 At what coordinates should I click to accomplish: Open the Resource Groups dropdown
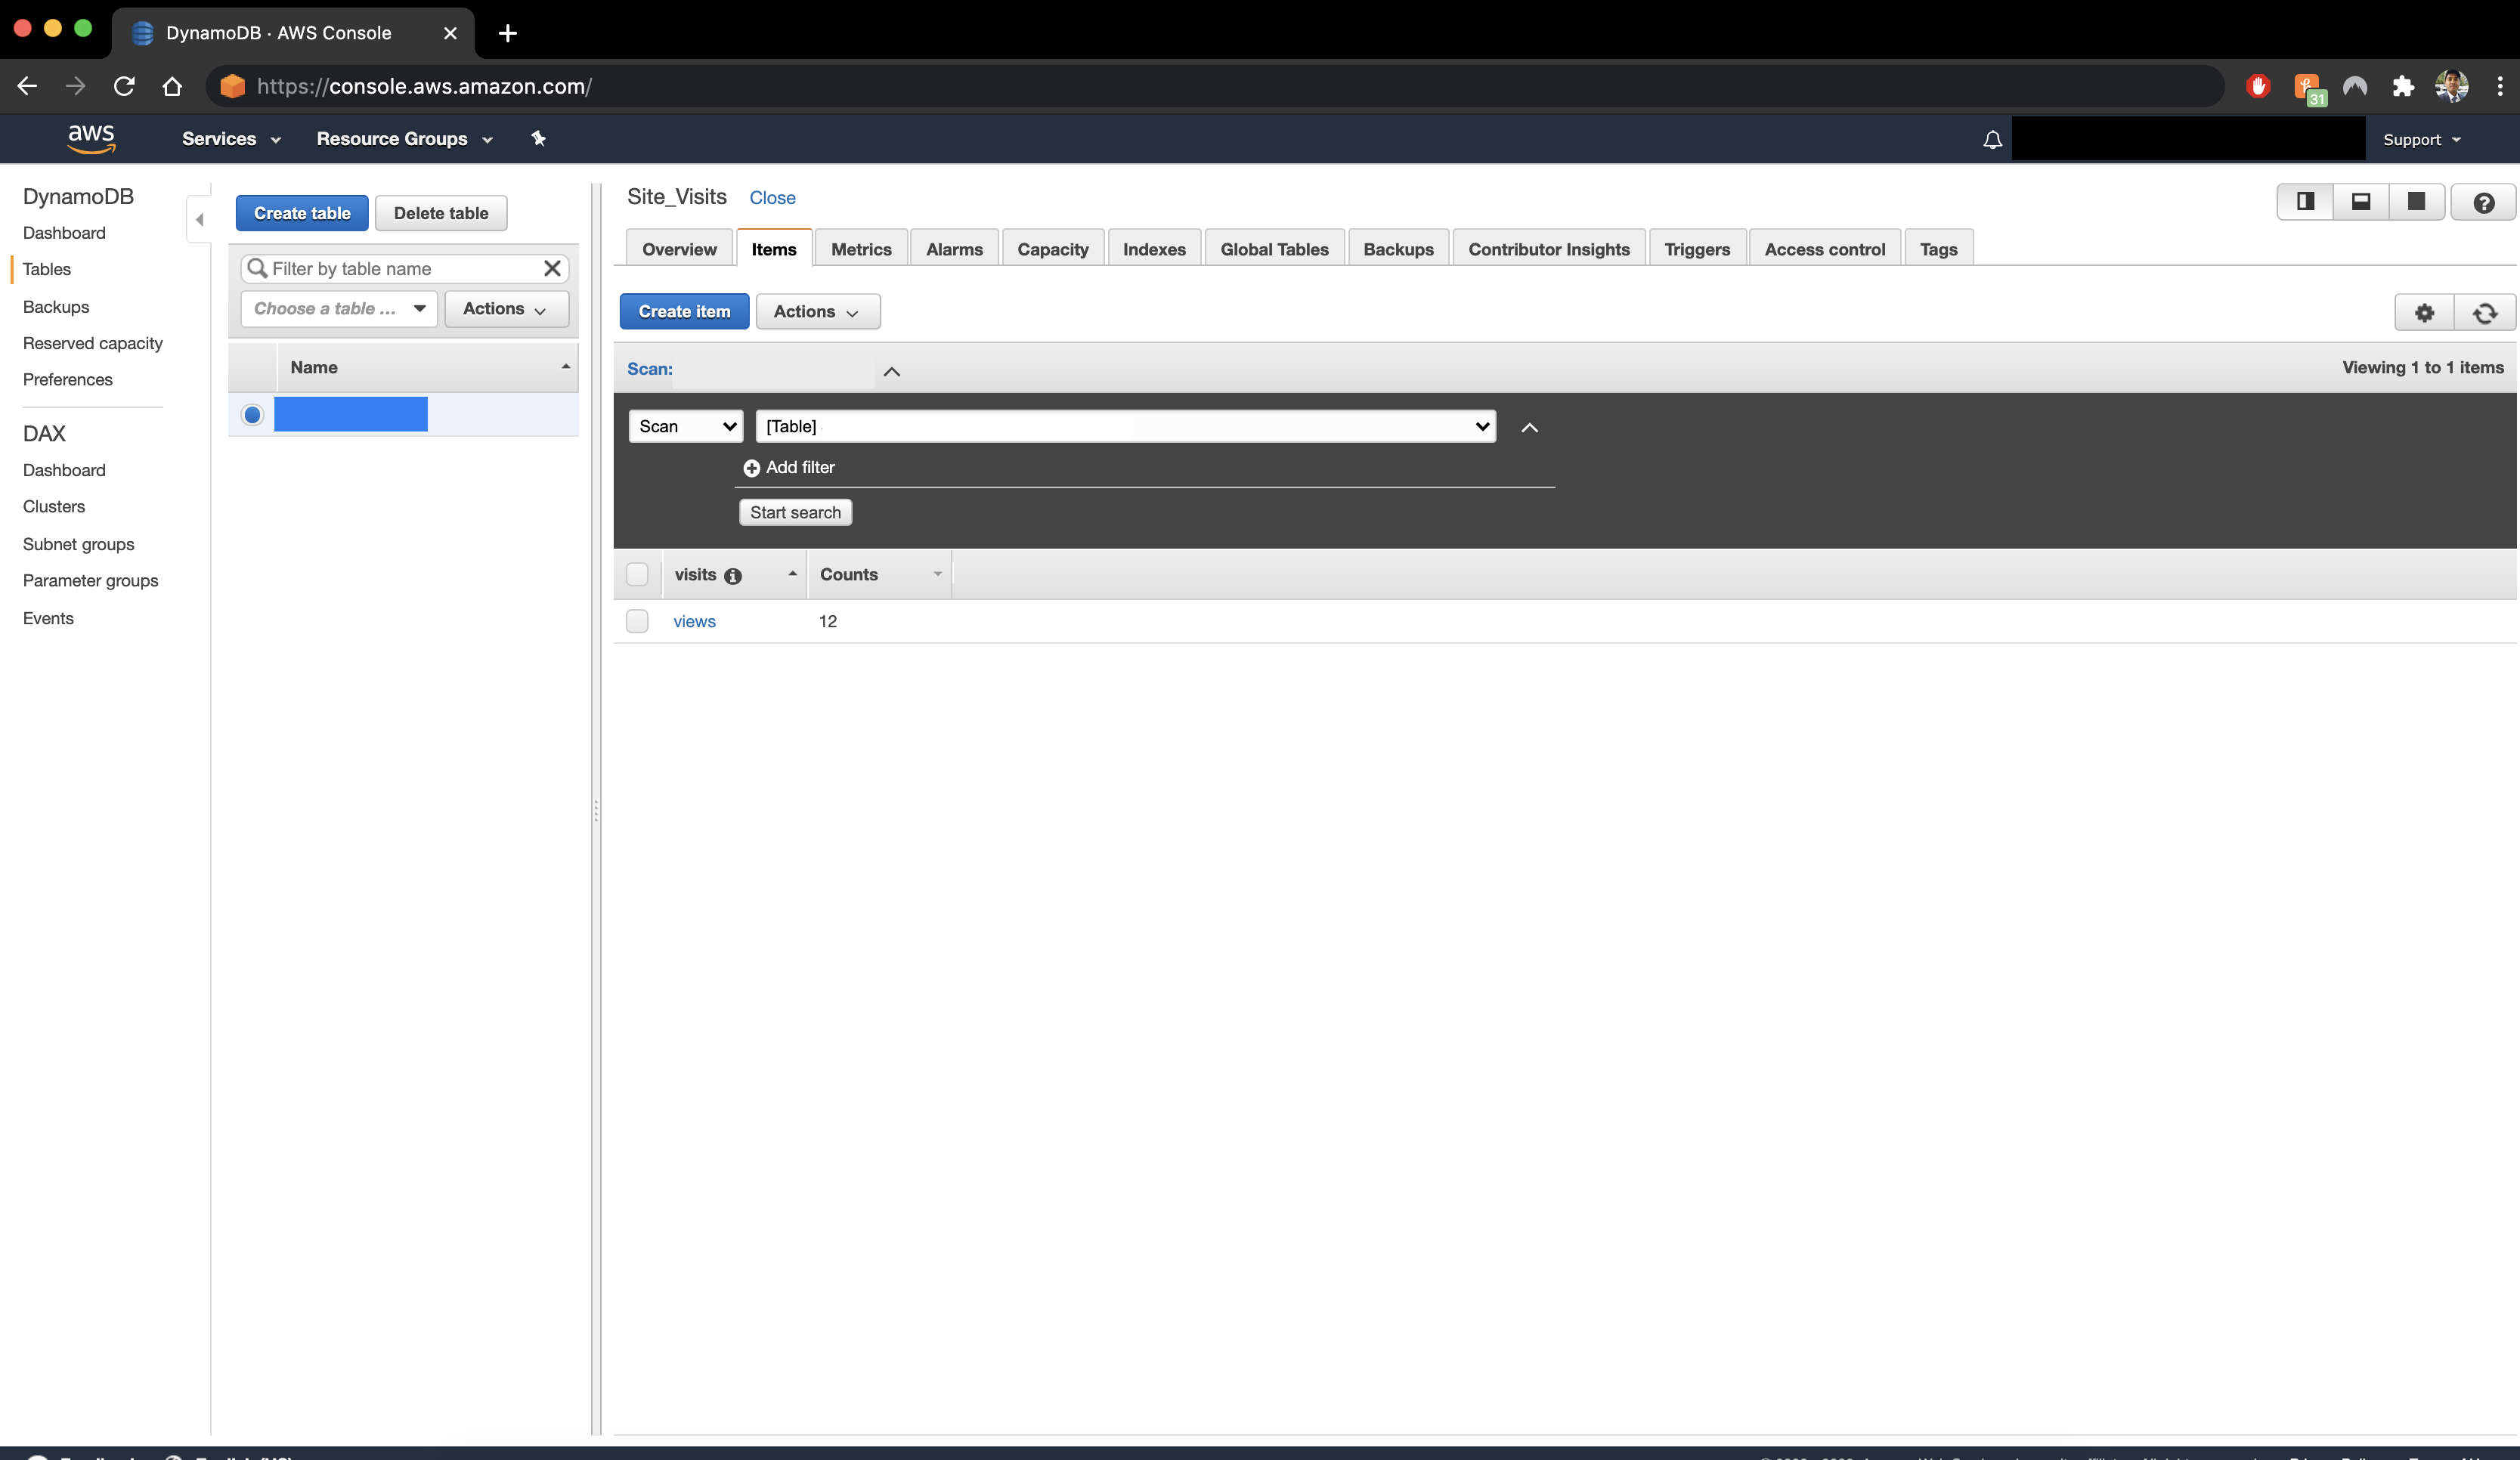pyautogui.click(x=404, y=139)
